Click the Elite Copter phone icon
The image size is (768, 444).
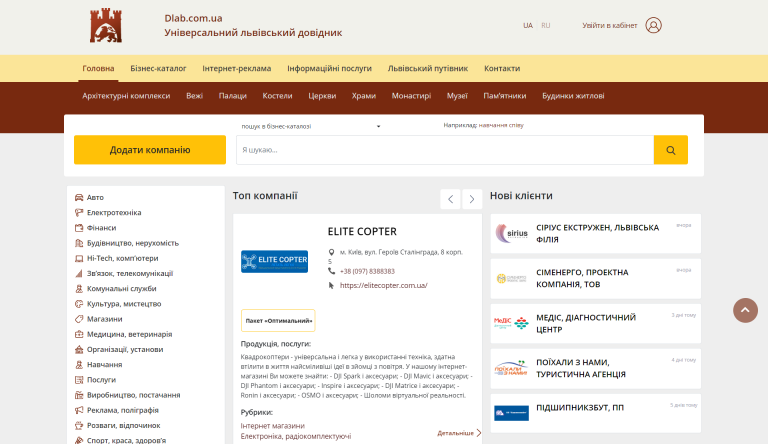coord(331,271)
